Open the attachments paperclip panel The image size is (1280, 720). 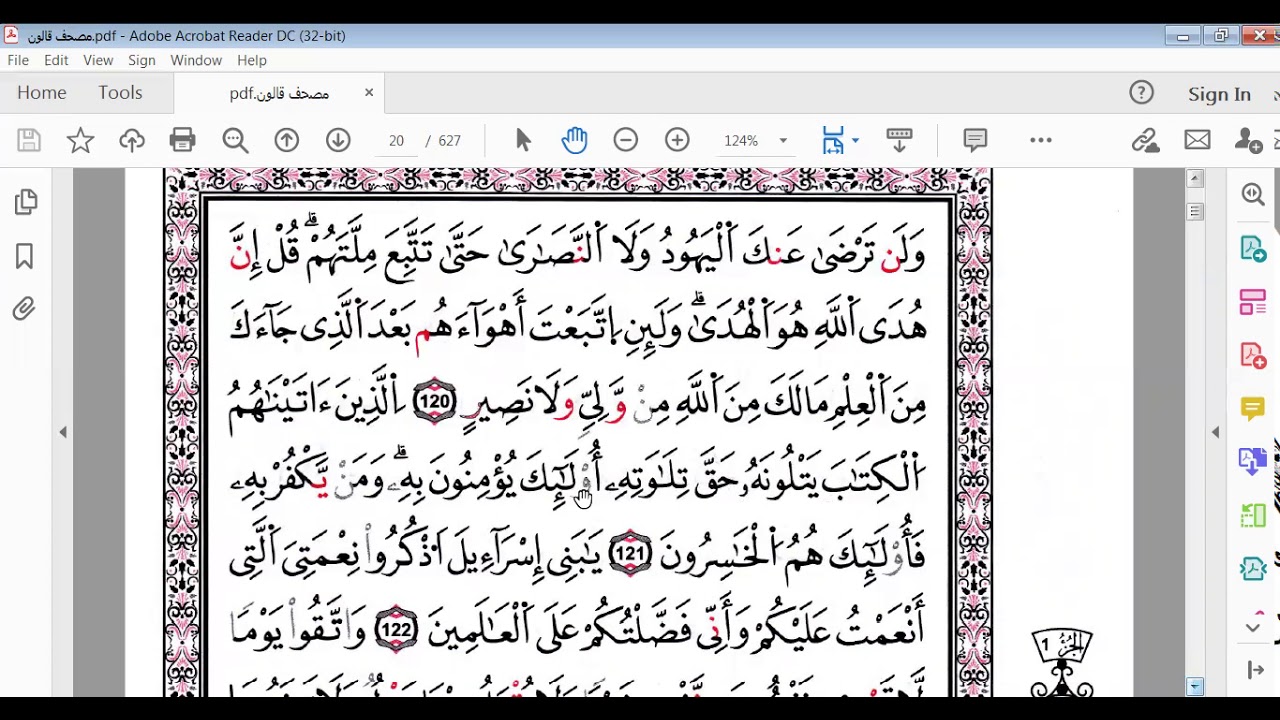pyautogui.click(x=24, y=309)
